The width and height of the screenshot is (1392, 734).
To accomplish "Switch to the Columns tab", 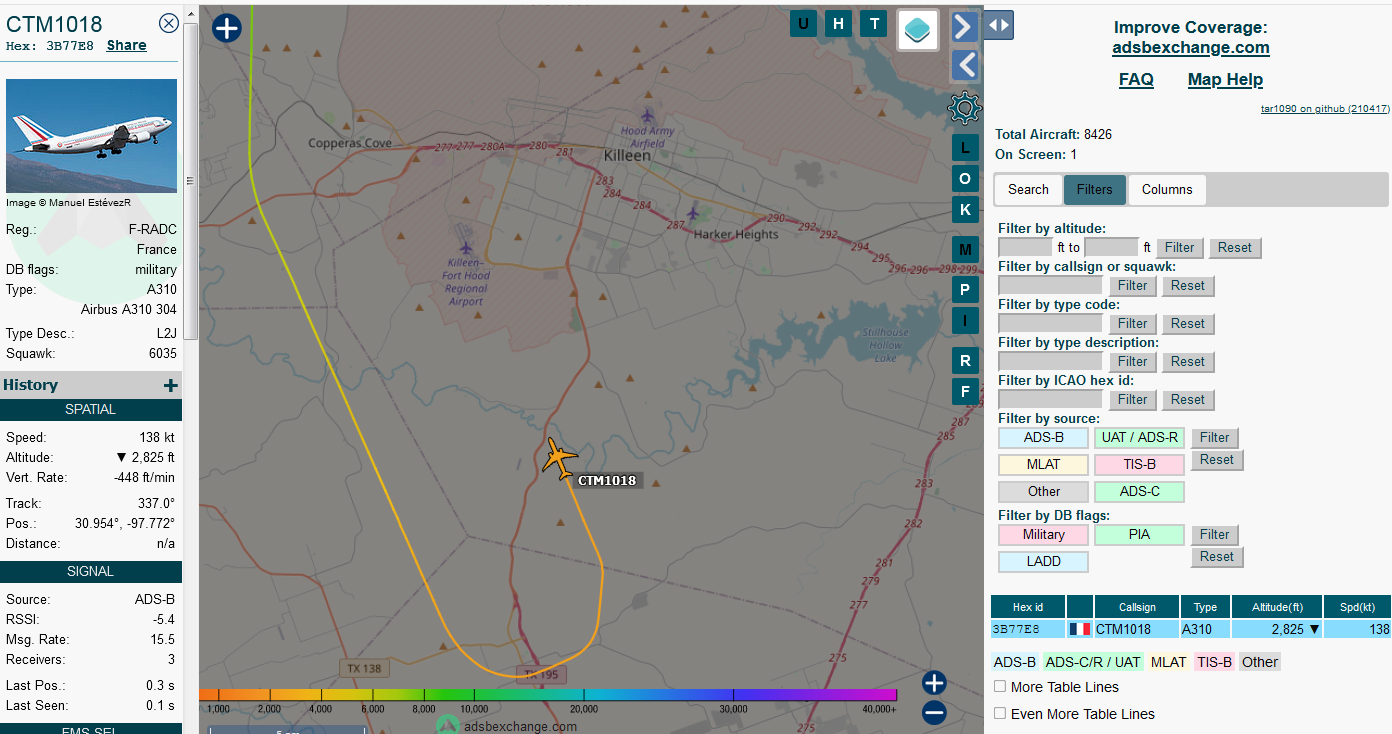I will [1167, 190].
